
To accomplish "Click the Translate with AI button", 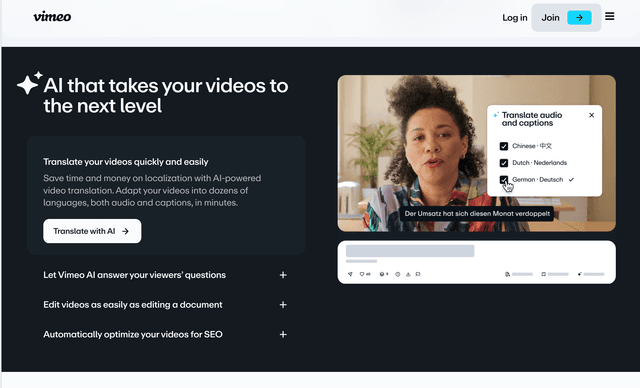I will point(92,231).
